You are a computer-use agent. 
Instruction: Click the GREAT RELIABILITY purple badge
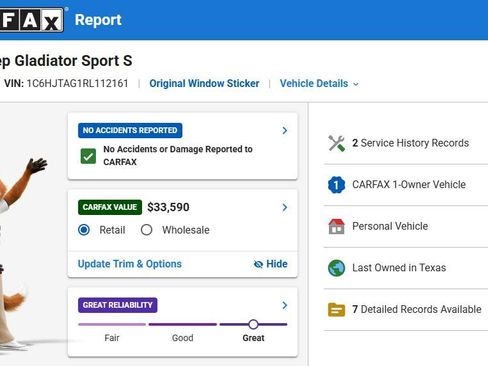[x=118, y=305]
